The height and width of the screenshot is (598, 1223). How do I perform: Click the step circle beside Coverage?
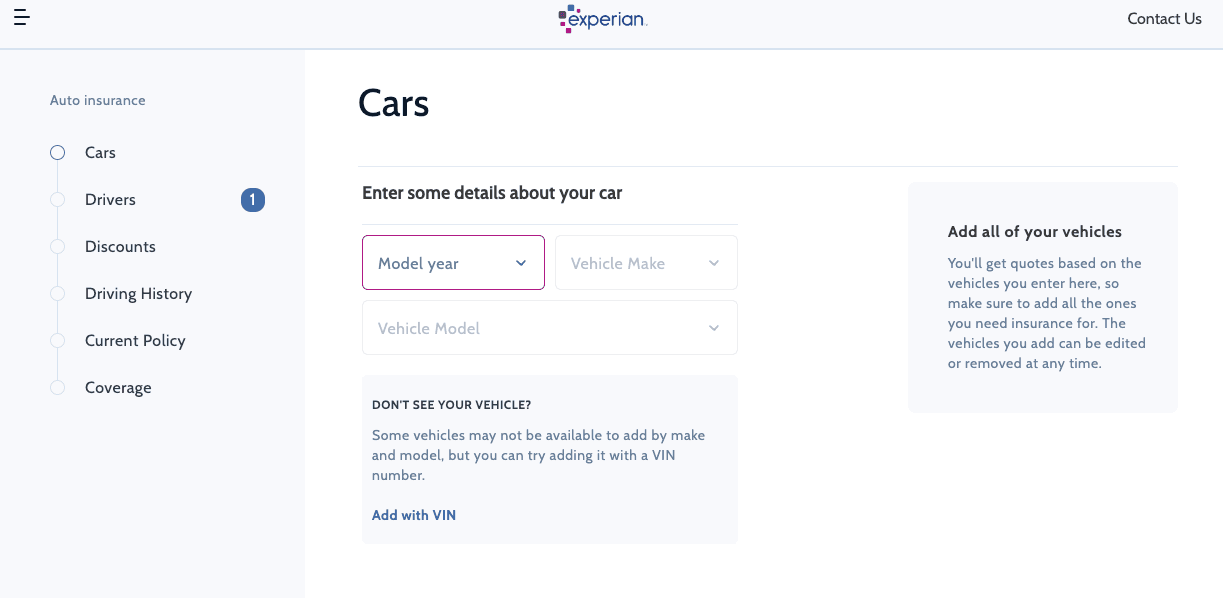click(58, 387)
